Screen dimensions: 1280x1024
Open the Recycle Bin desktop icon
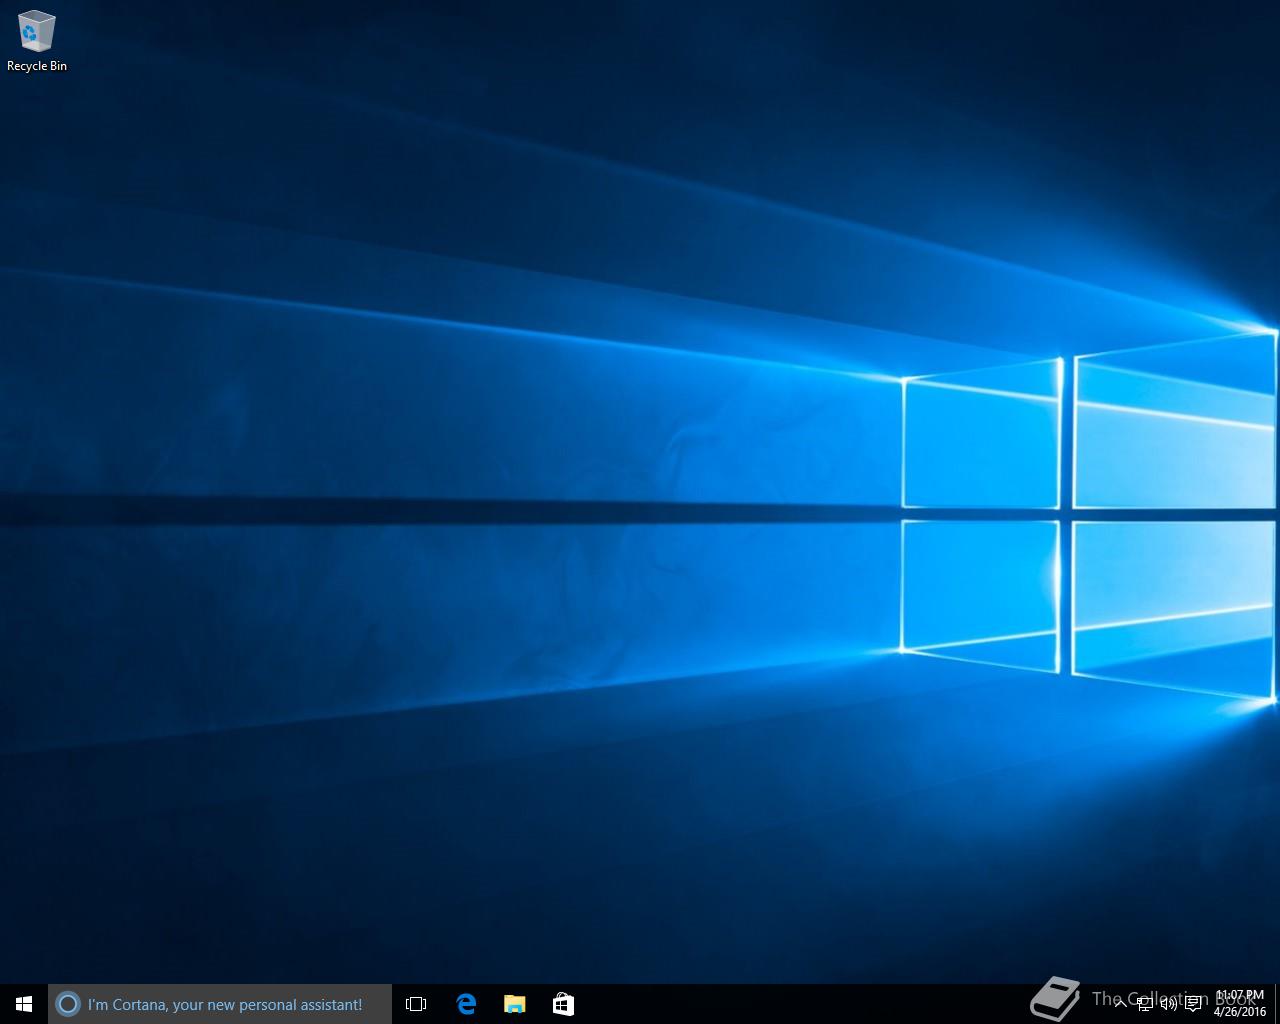36,32
